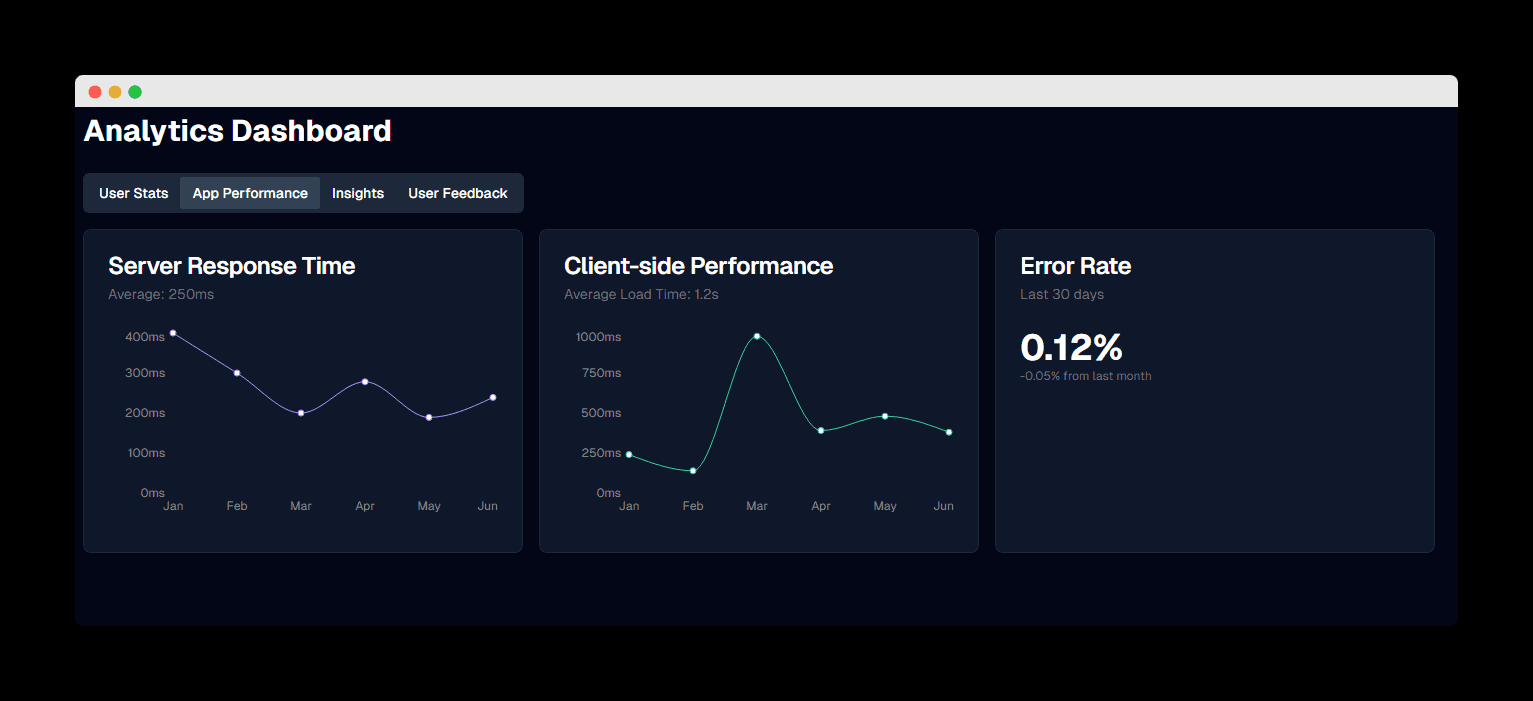The image size is (1533, 701).
Task: Click the Analytics Dashboard heading
Action: (238, 131)
